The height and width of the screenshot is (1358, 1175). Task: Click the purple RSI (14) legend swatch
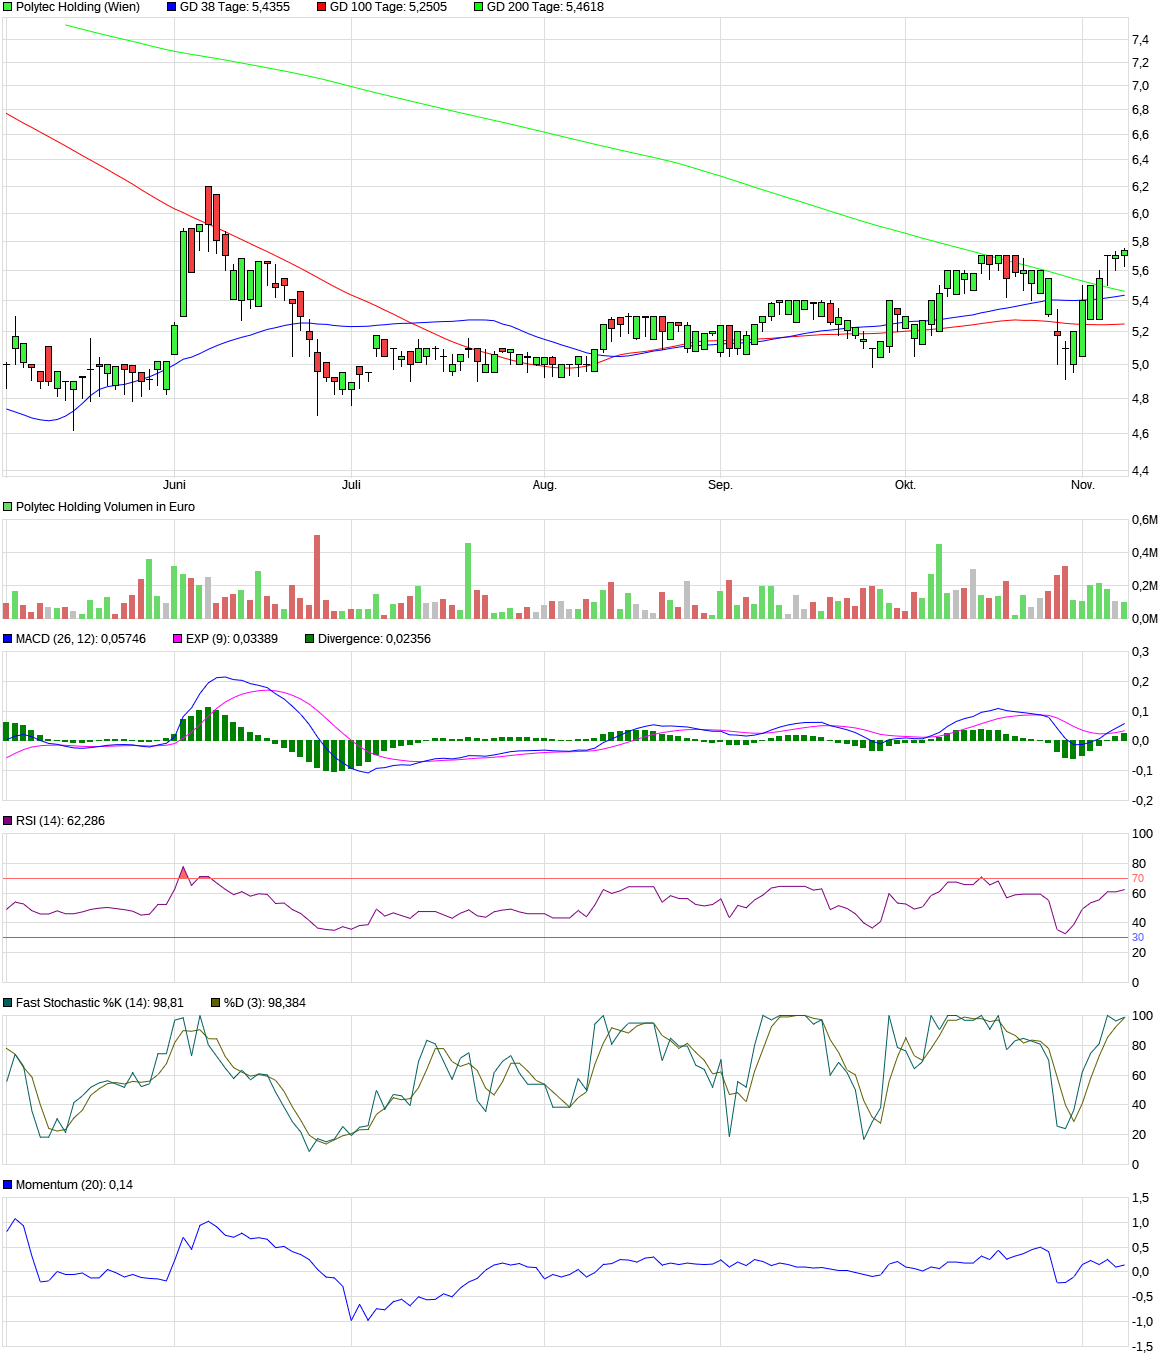point(8,821)
